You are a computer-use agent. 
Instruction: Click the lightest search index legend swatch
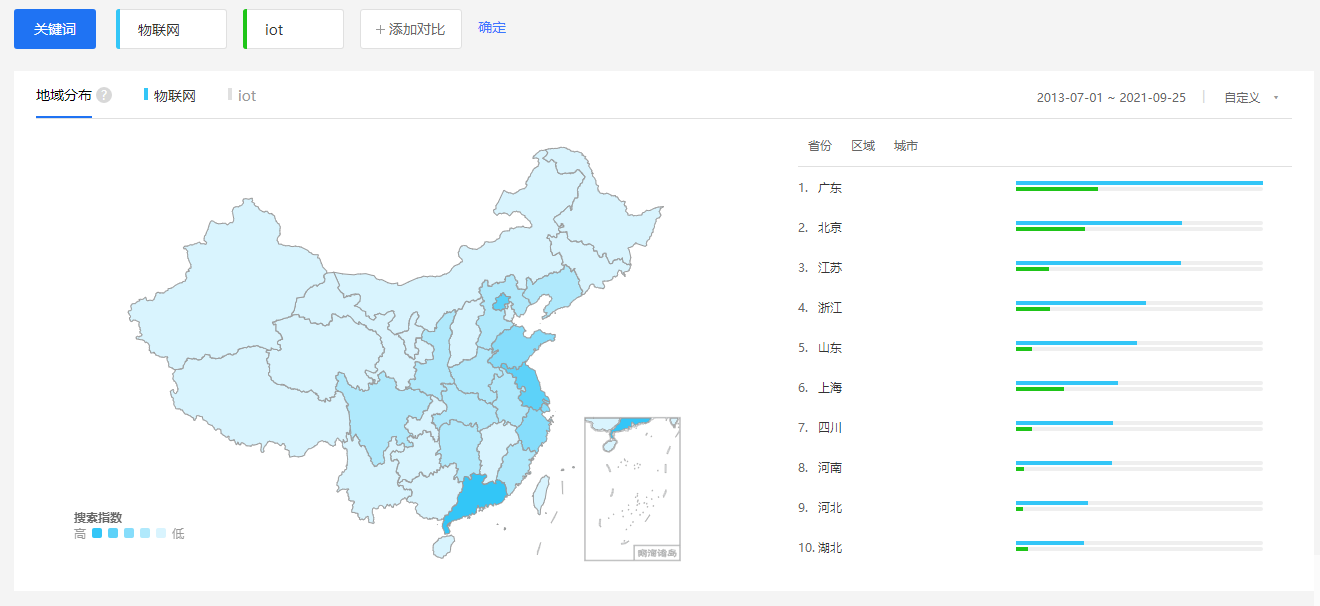161,534
